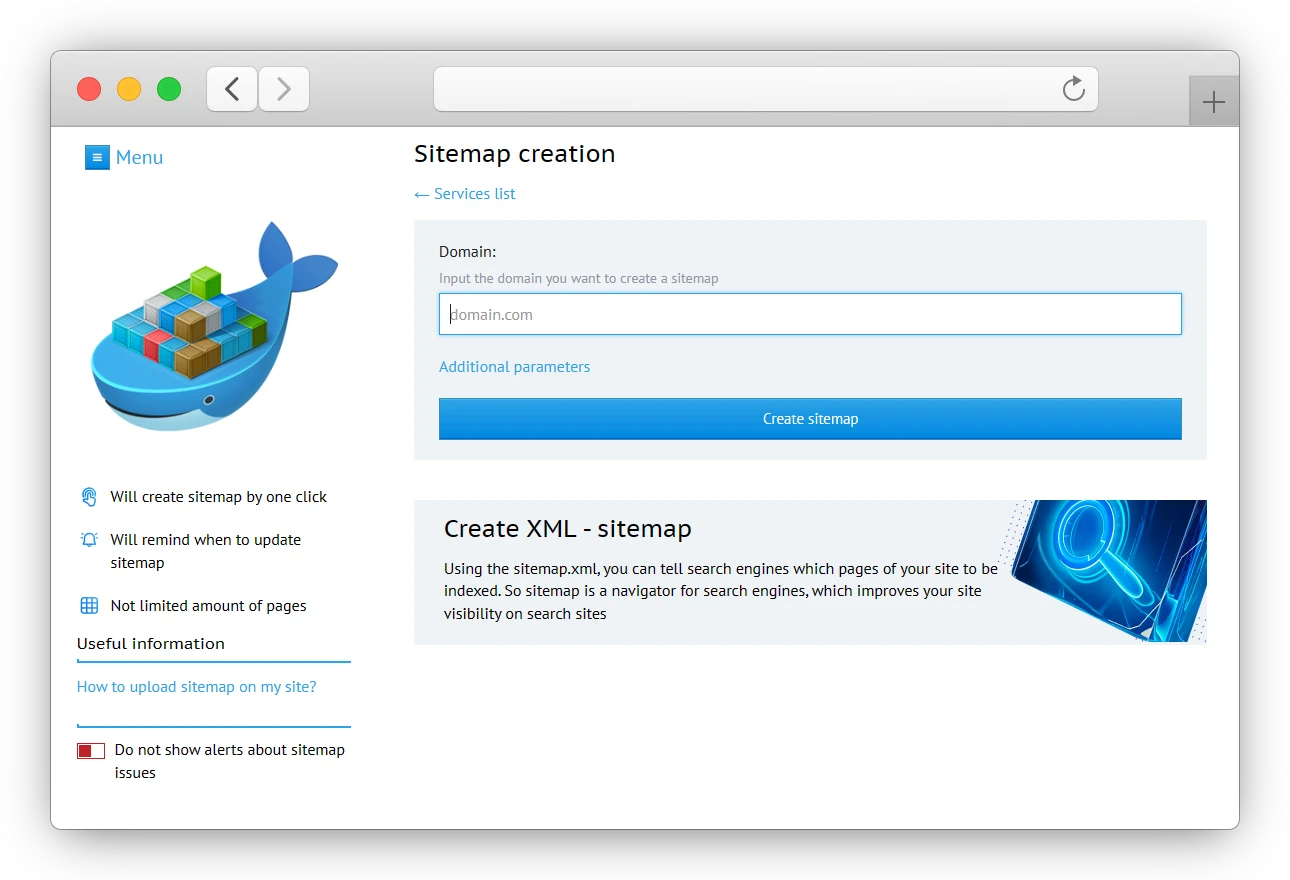Screen dimensions: 1290x880
Task: Select the bell icon for sitemap update reminders
Action: [x=89, y=539]
